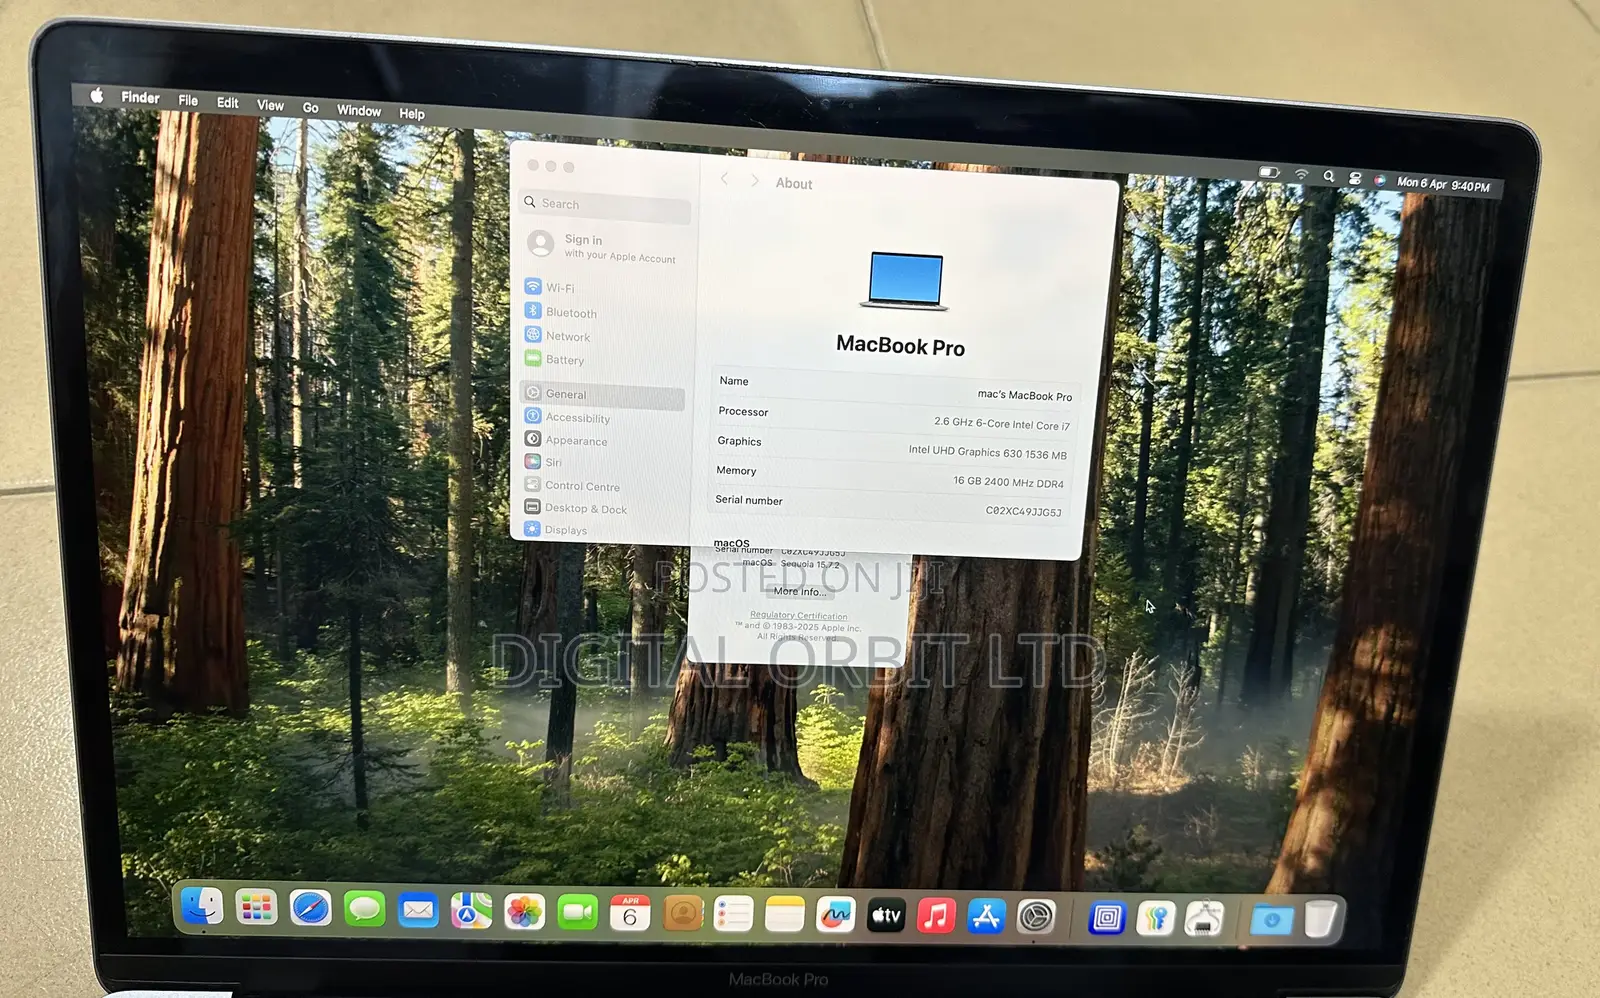Open the Finder menu
Screen dimensions: 1600x998
[x=140, y=97]
